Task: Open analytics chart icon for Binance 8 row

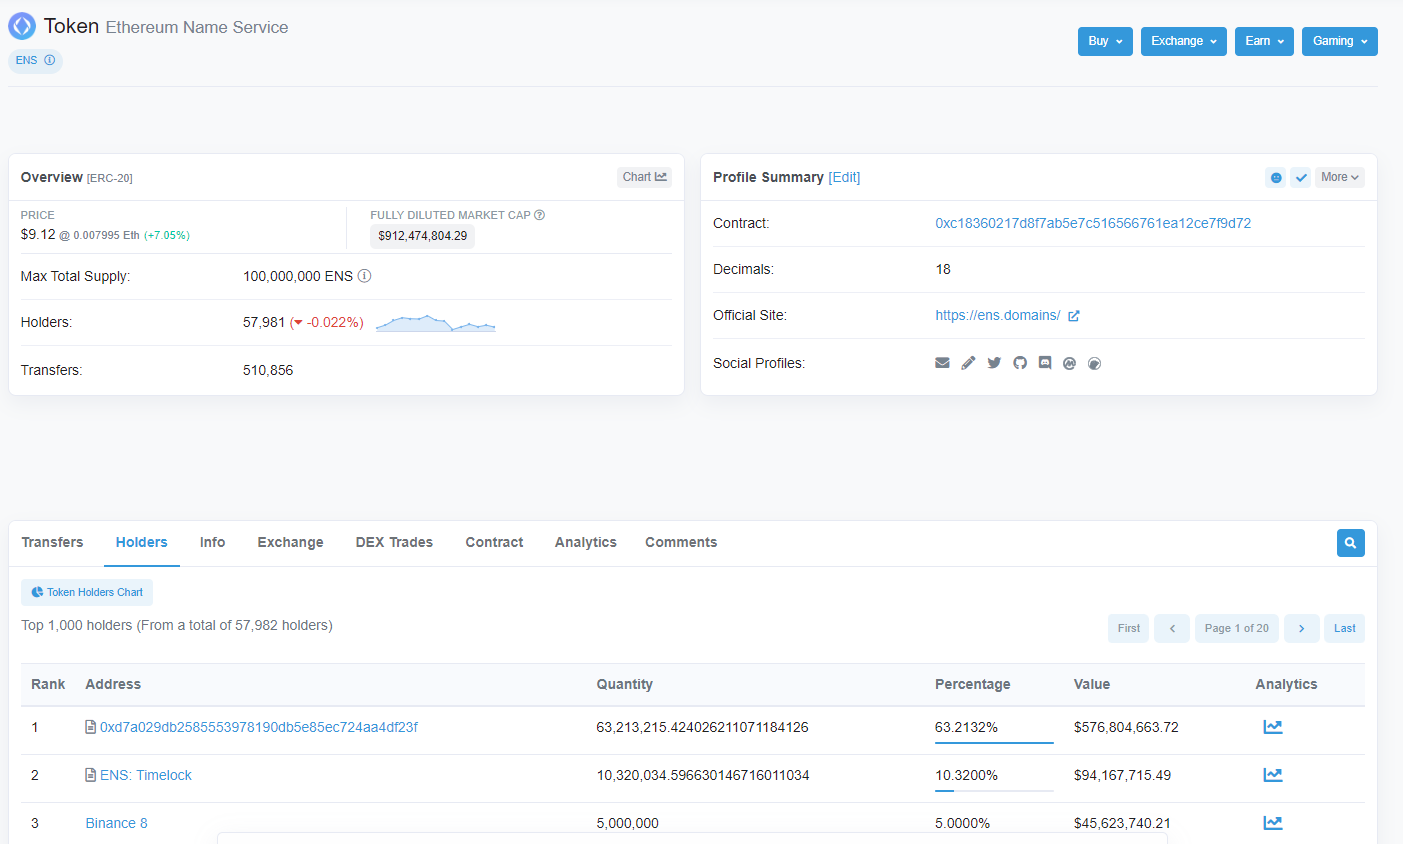Action: pyautogui.click(x=1273, y=823)
